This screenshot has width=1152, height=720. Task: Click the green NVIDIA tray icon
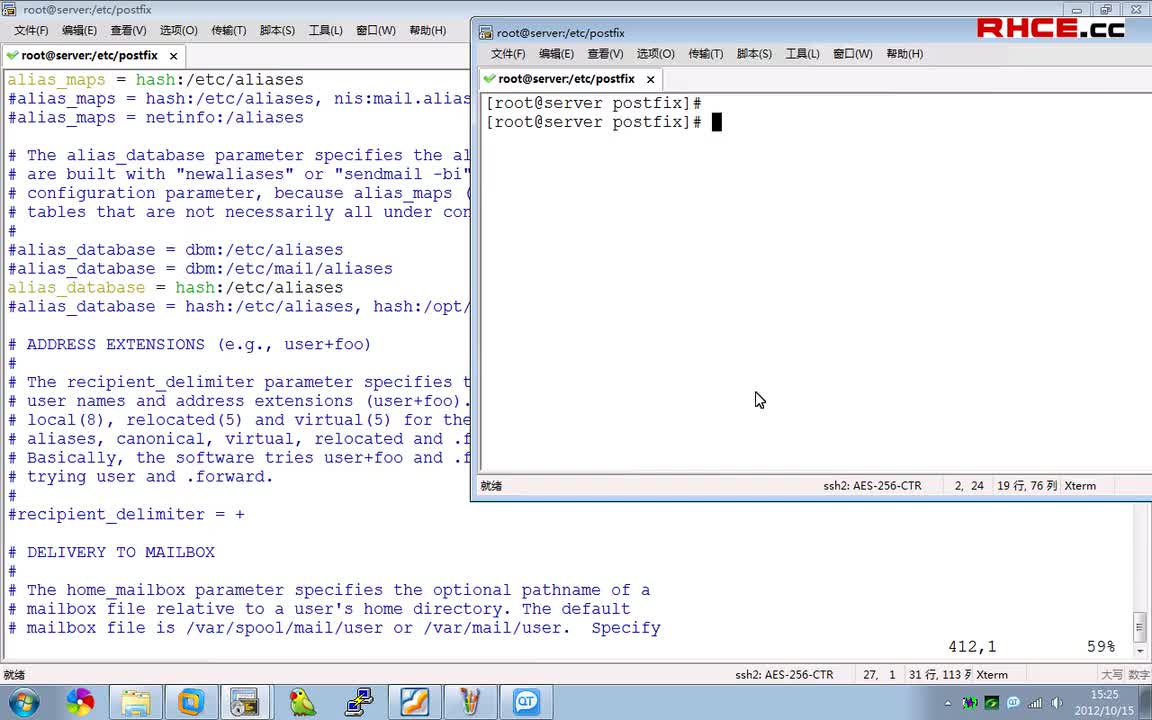991,703
